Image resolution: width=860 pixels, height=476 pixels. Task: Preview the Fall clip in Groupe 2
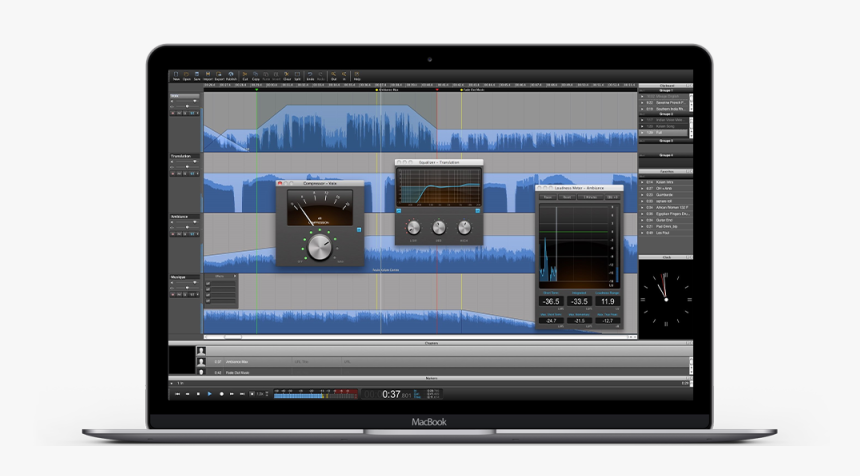coord(642,132)
